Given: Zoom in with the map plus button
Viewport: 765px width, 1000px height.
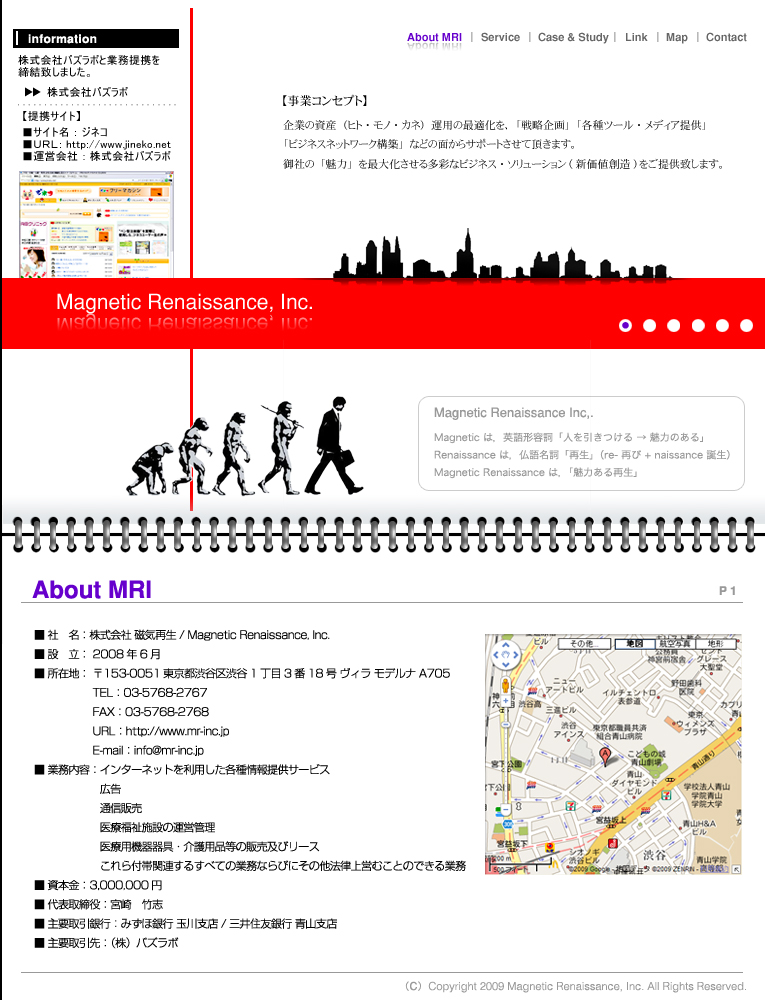Looking at the screenshot, I should 506,701.
